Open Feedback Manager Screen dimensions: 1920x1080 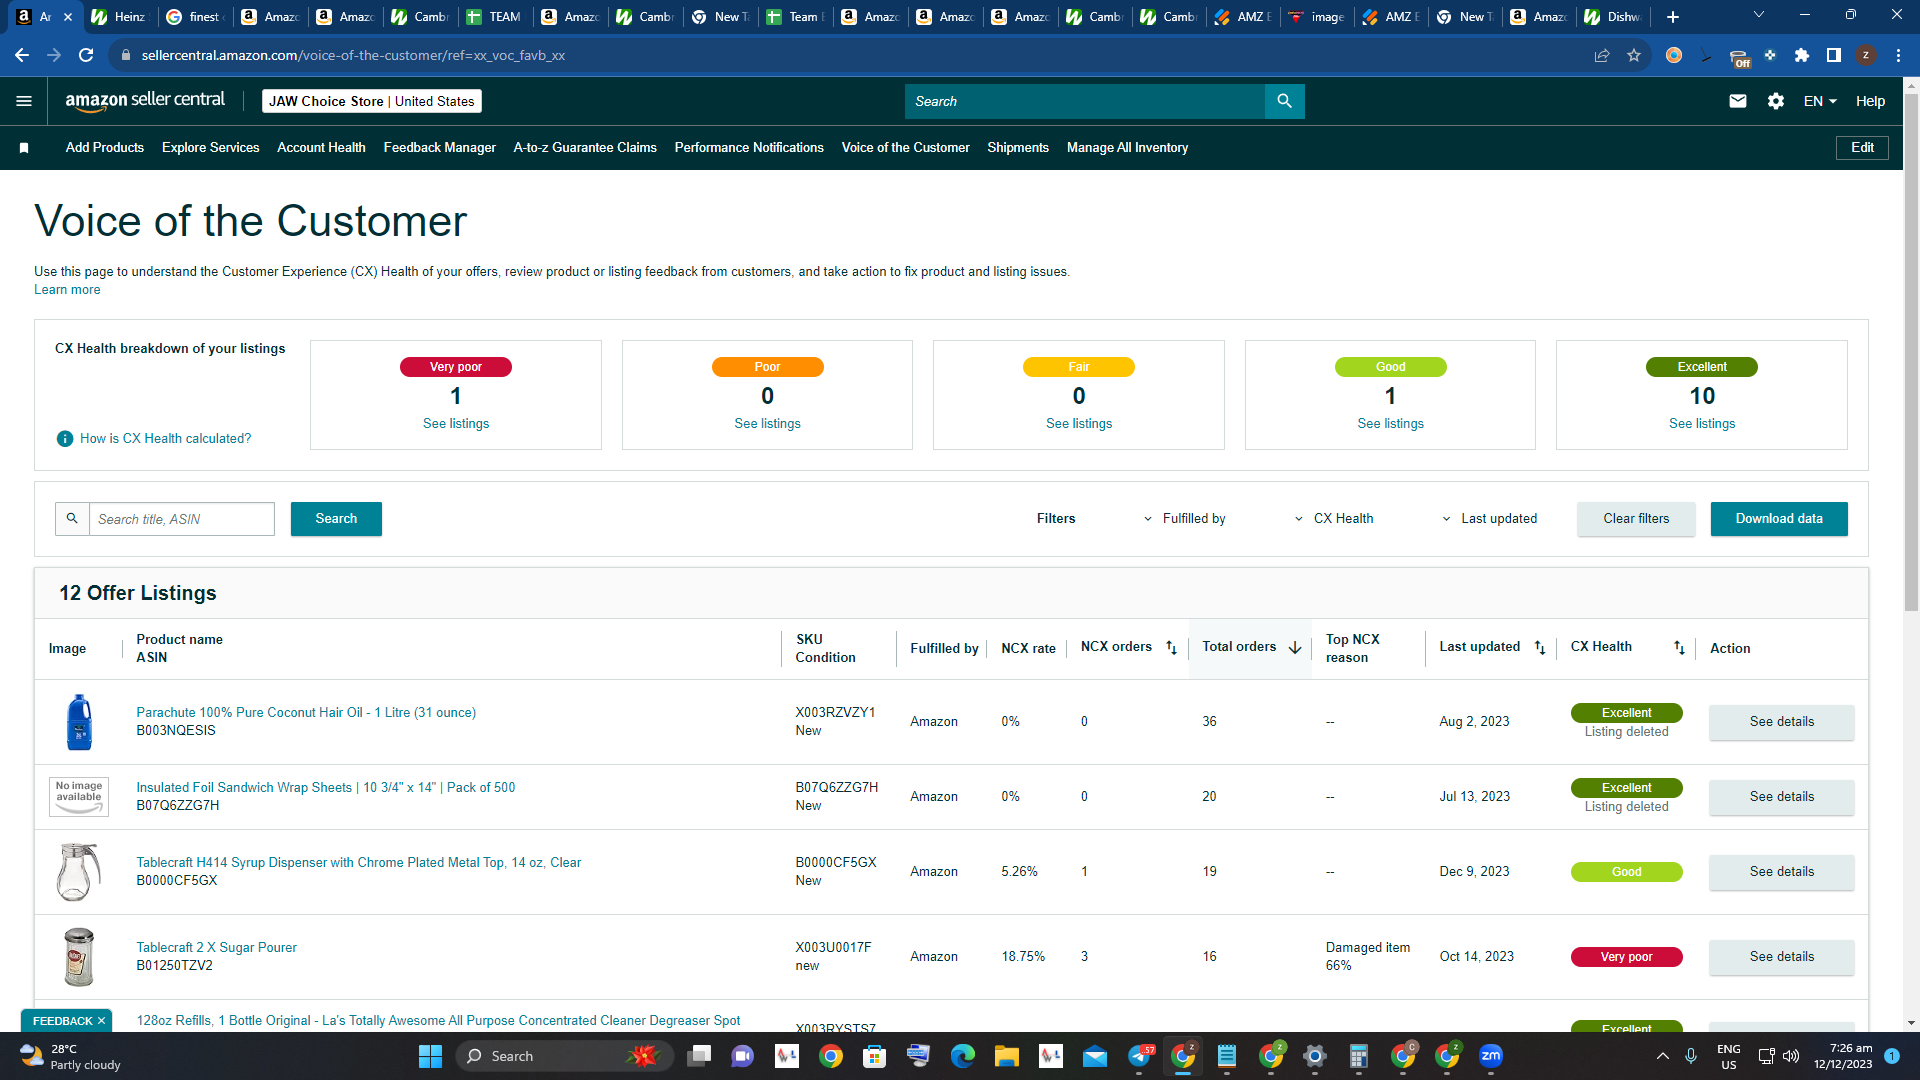(440, 148)
